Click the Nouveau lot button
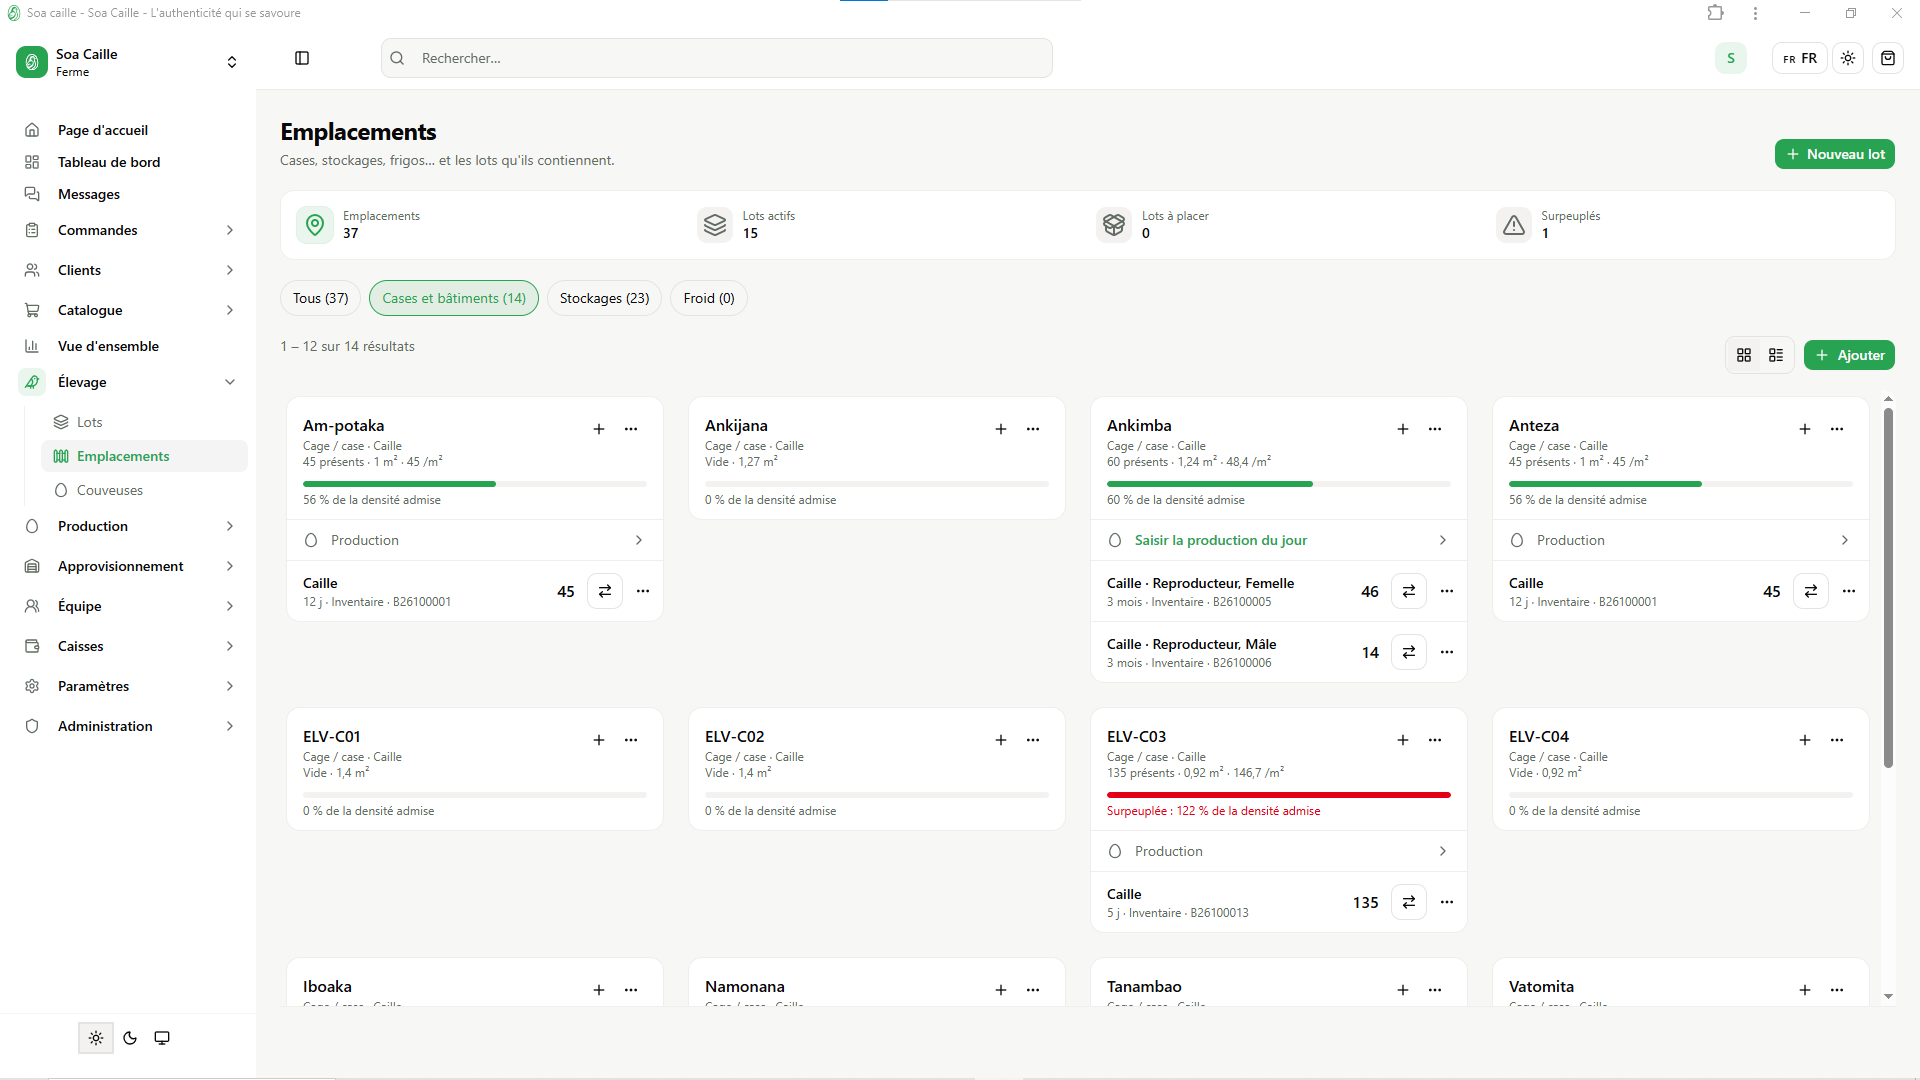Viewport: 1920px width, 1080px height. [x=1835, y=154]
